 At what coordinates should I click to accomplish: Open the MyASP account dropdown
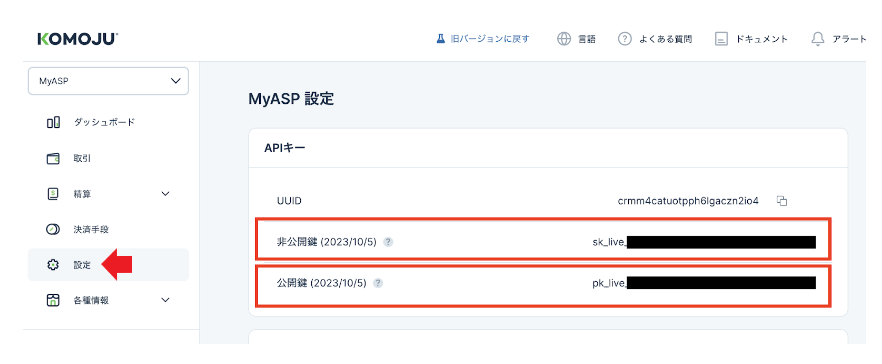click(x=109, y=81)
